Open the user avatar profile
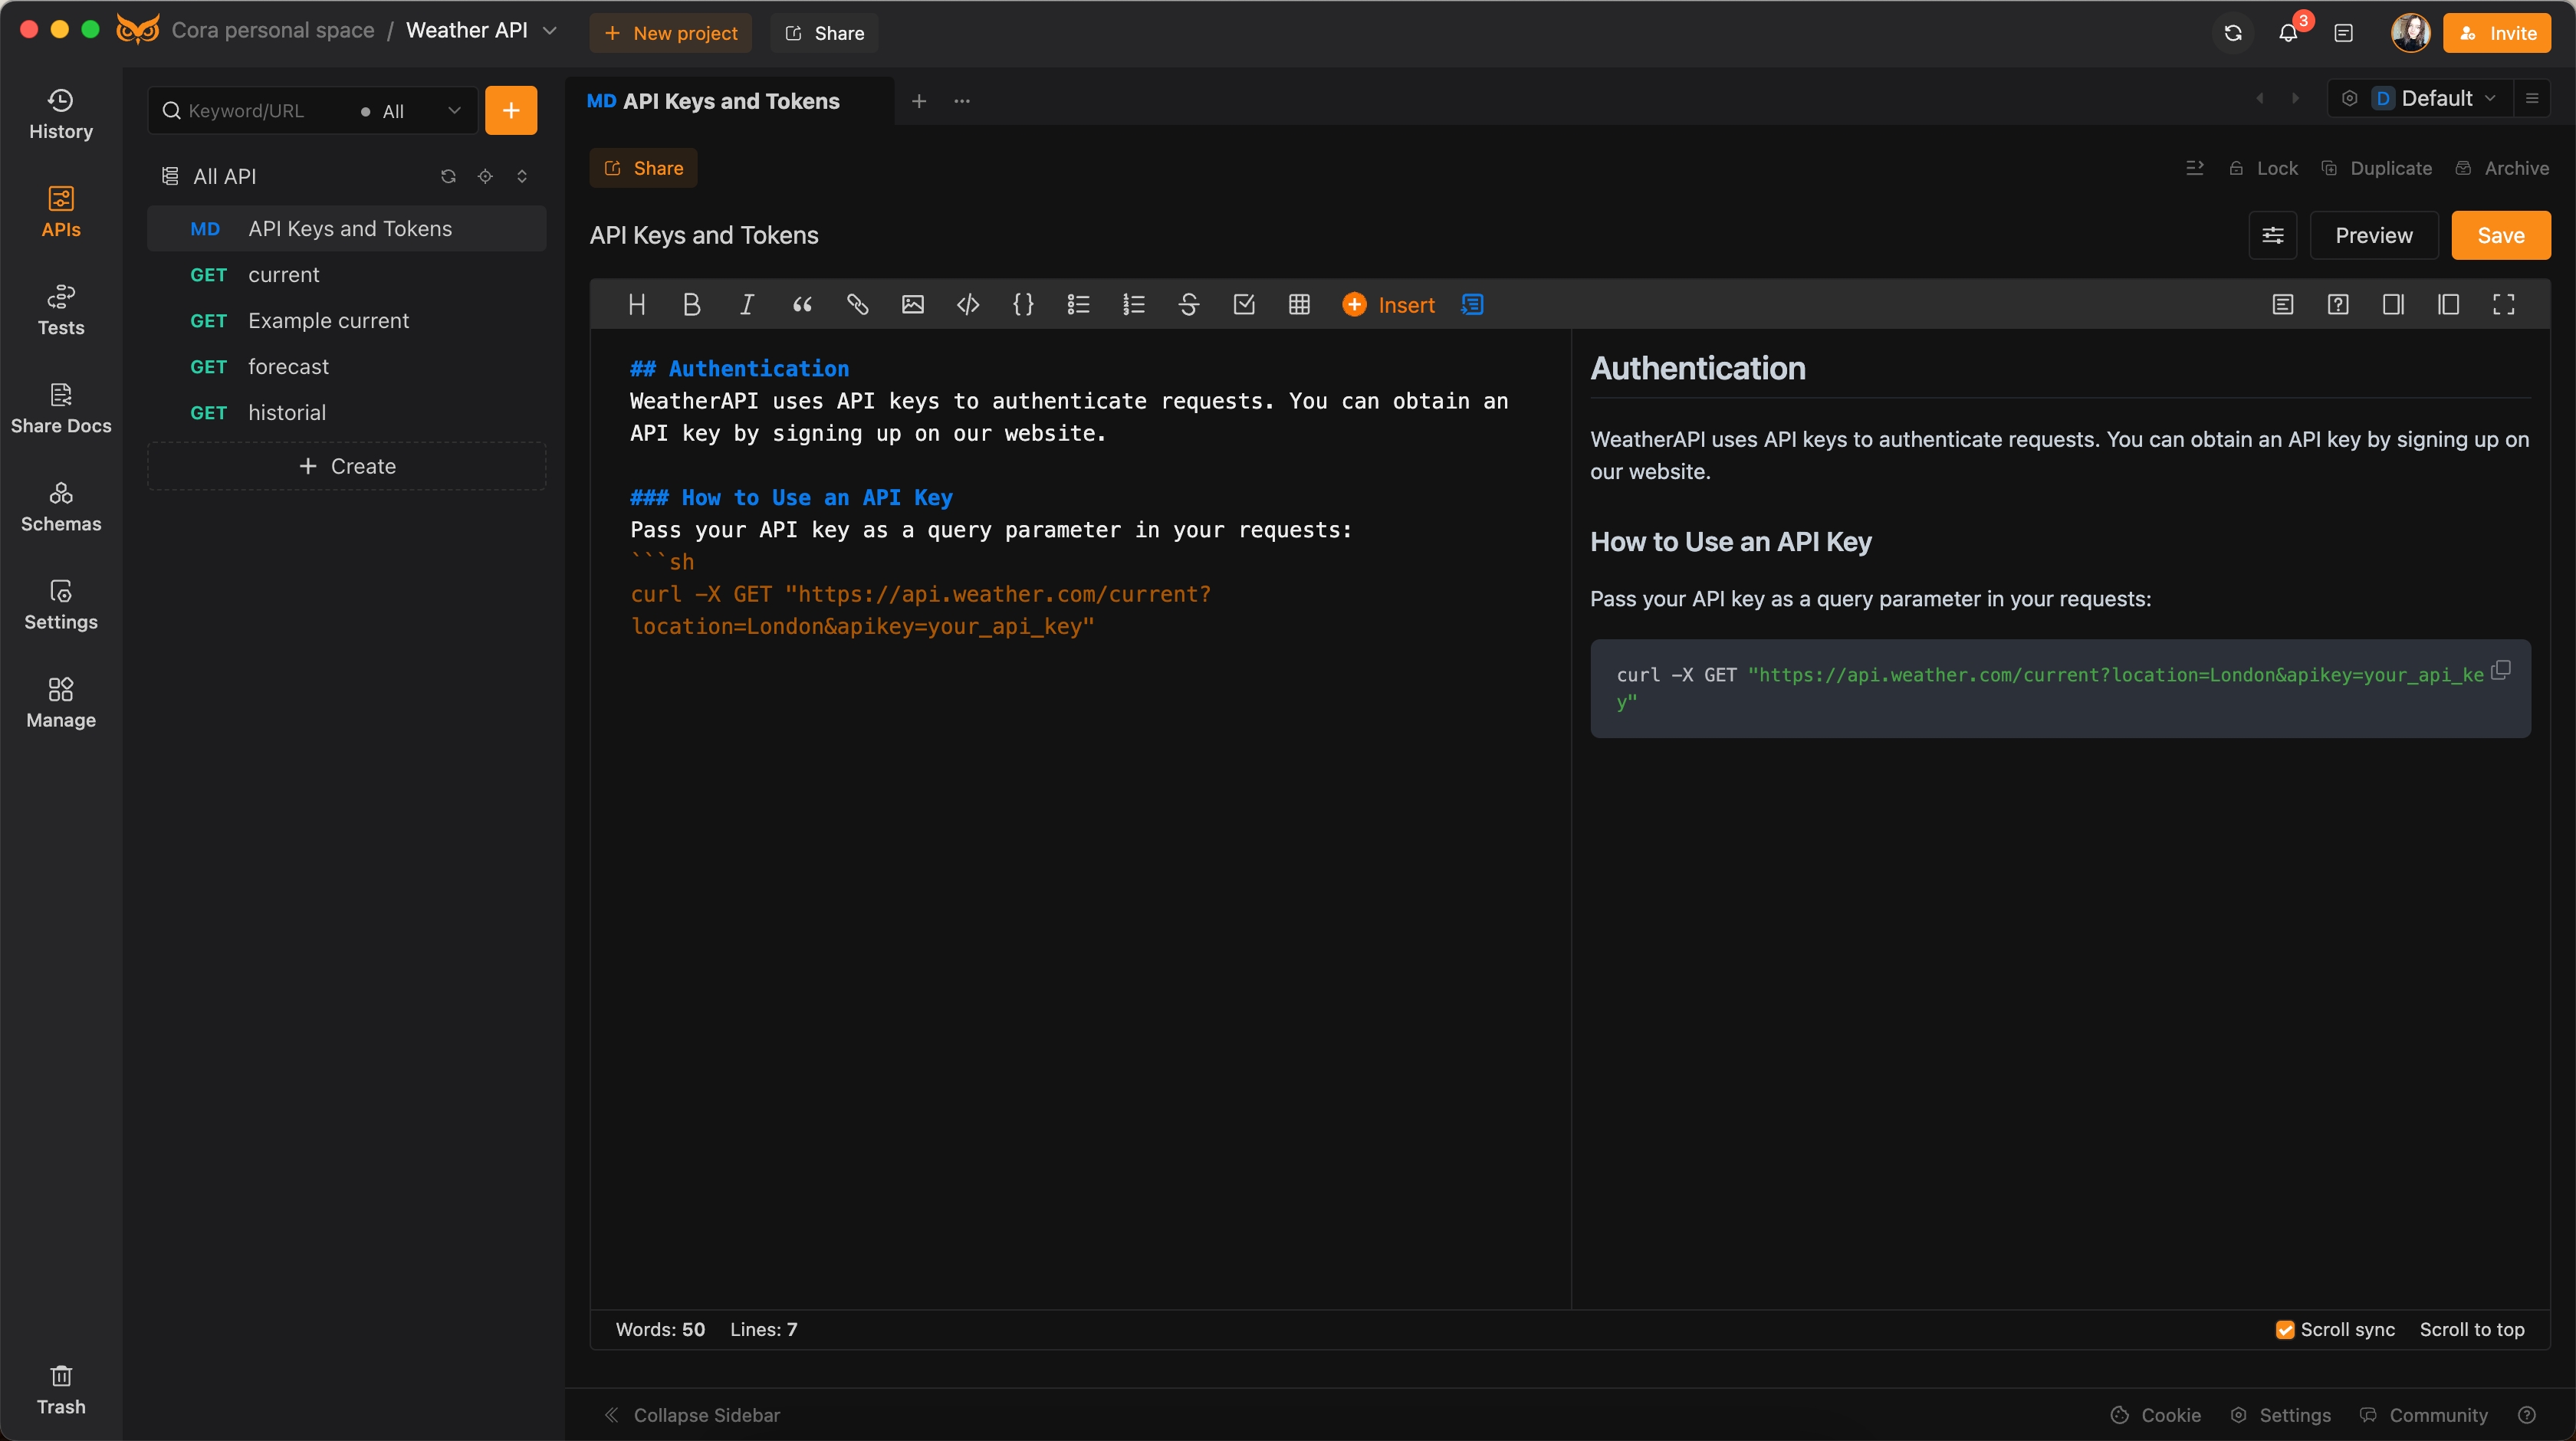Screen dimensions: 2576x1441 point(2411,33)
